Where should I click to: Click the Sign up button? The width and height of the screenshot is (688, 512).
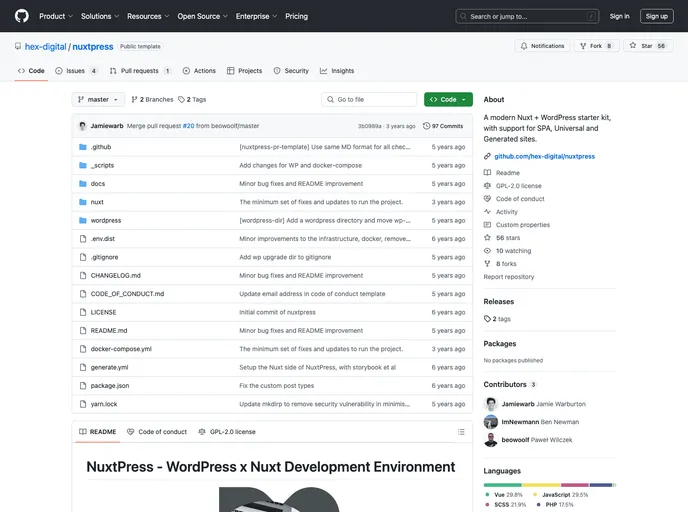click(656, 16)
